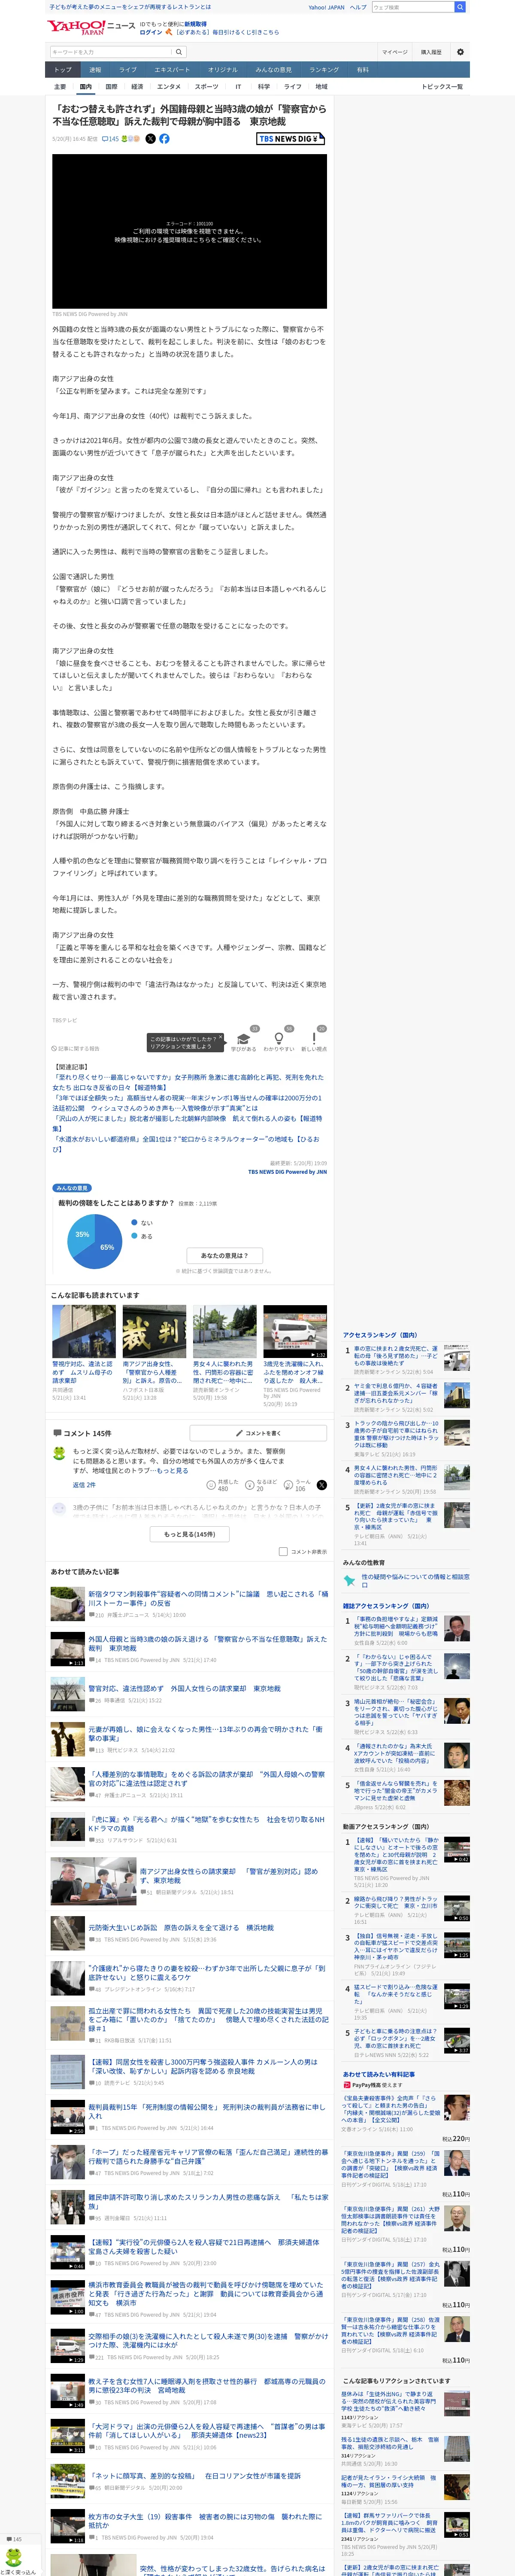Click the frog commenter avatar
The height and width of the screenshot is (2576, 515).
point(59,1453)
